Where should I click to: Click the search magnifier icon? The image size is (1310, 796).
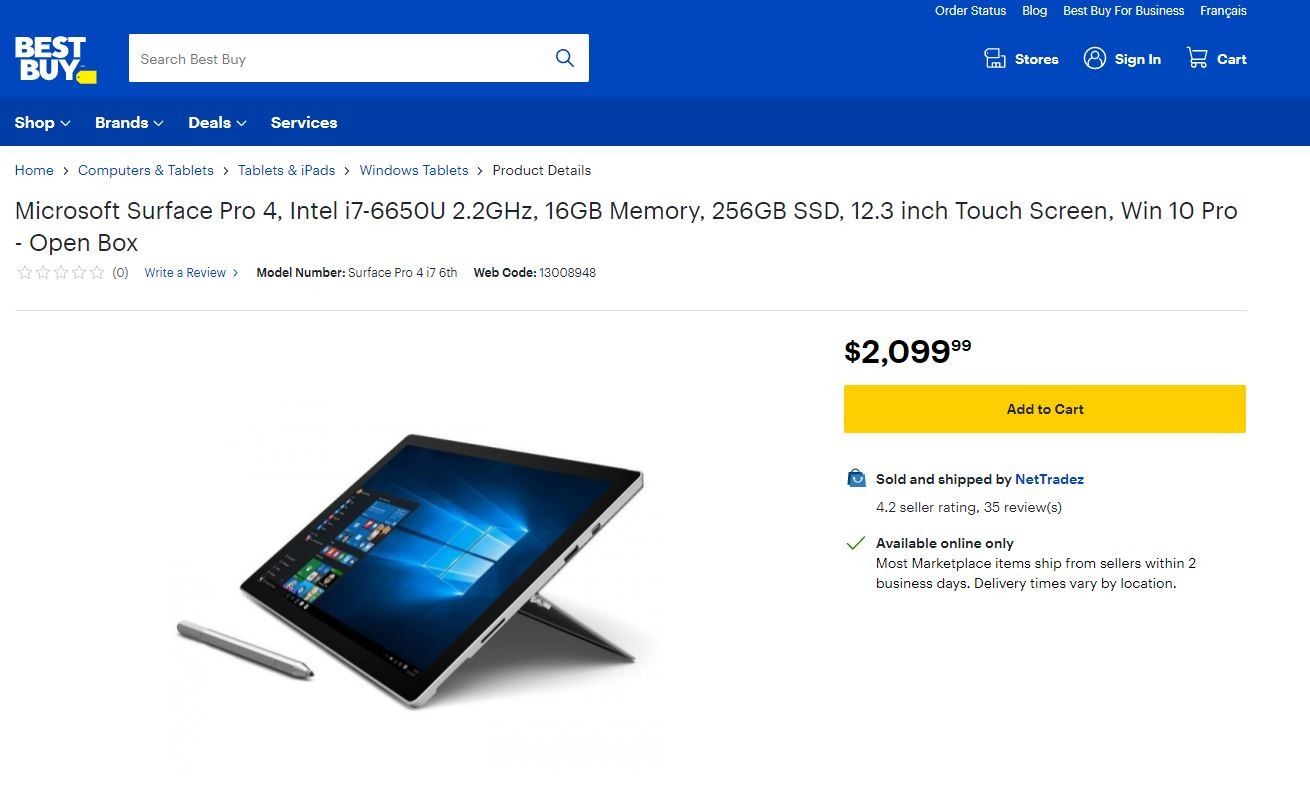click(x=565, y=58)
